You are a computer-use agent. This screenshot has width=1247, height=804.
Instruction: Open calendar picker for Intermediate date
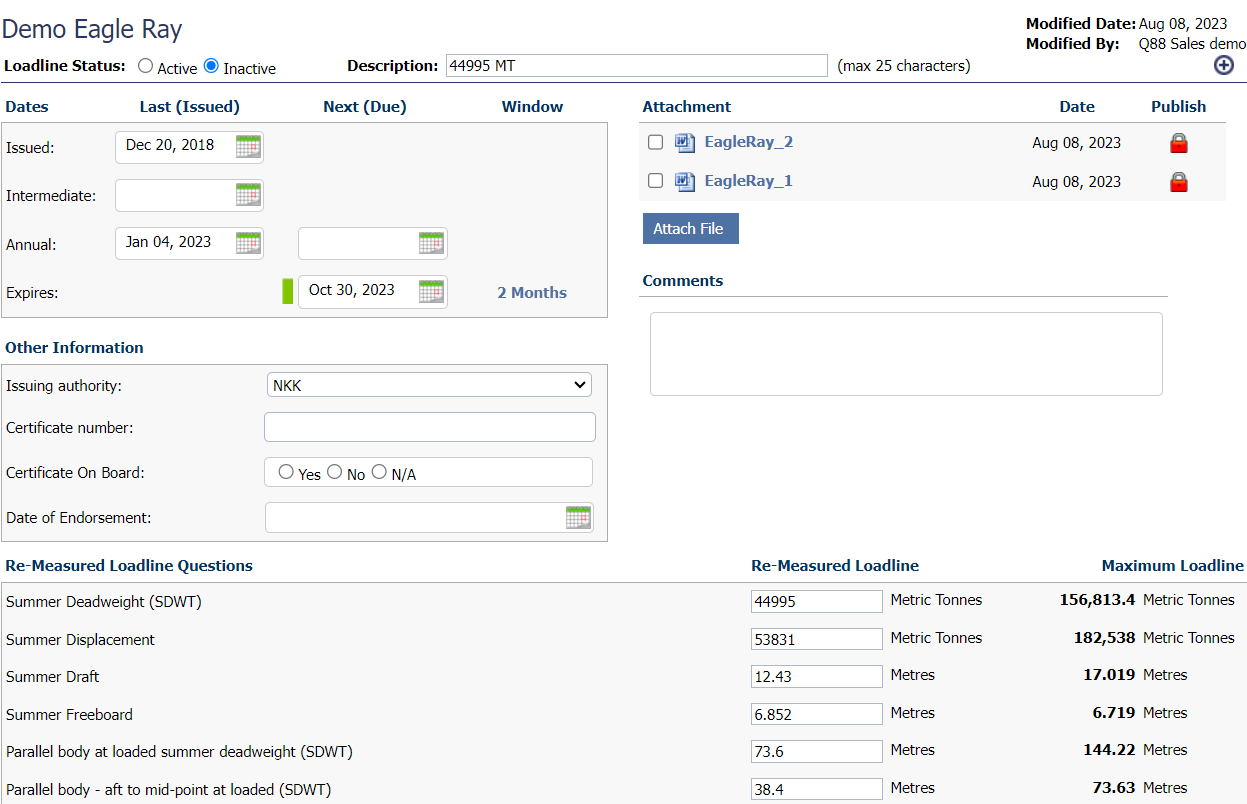coord(248,195)
